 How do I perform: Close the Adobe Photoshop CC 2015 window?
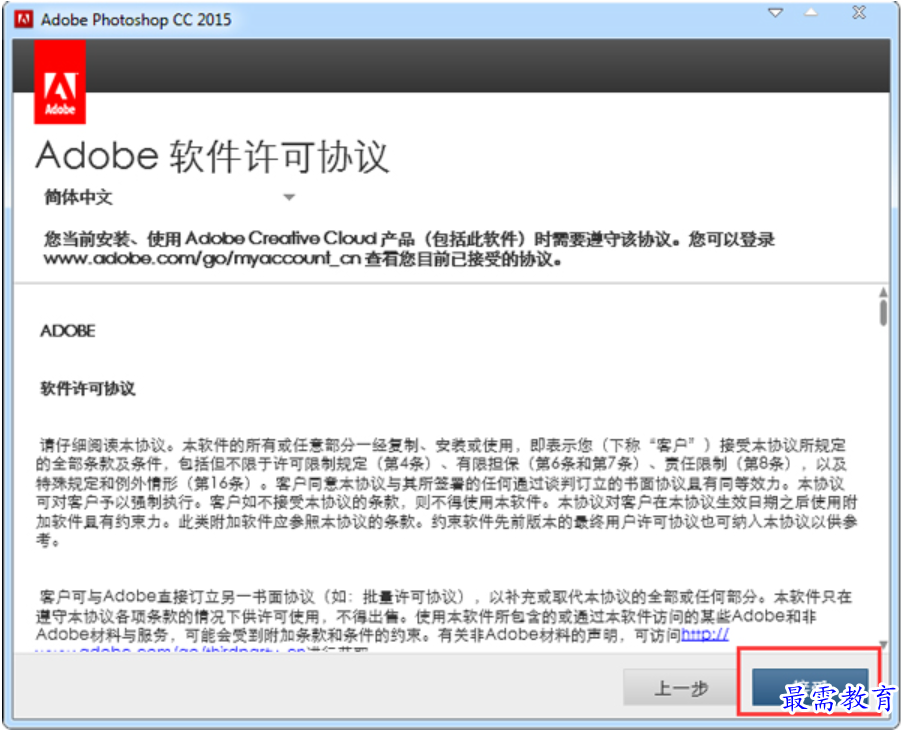point(859,12)
